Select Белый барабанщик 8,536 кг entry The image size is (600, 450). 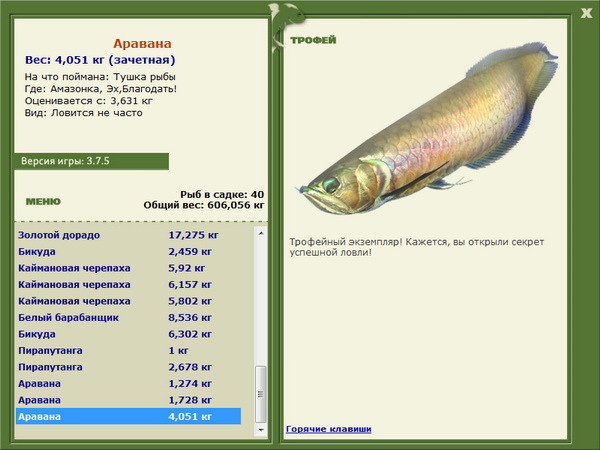pos(128,317)
